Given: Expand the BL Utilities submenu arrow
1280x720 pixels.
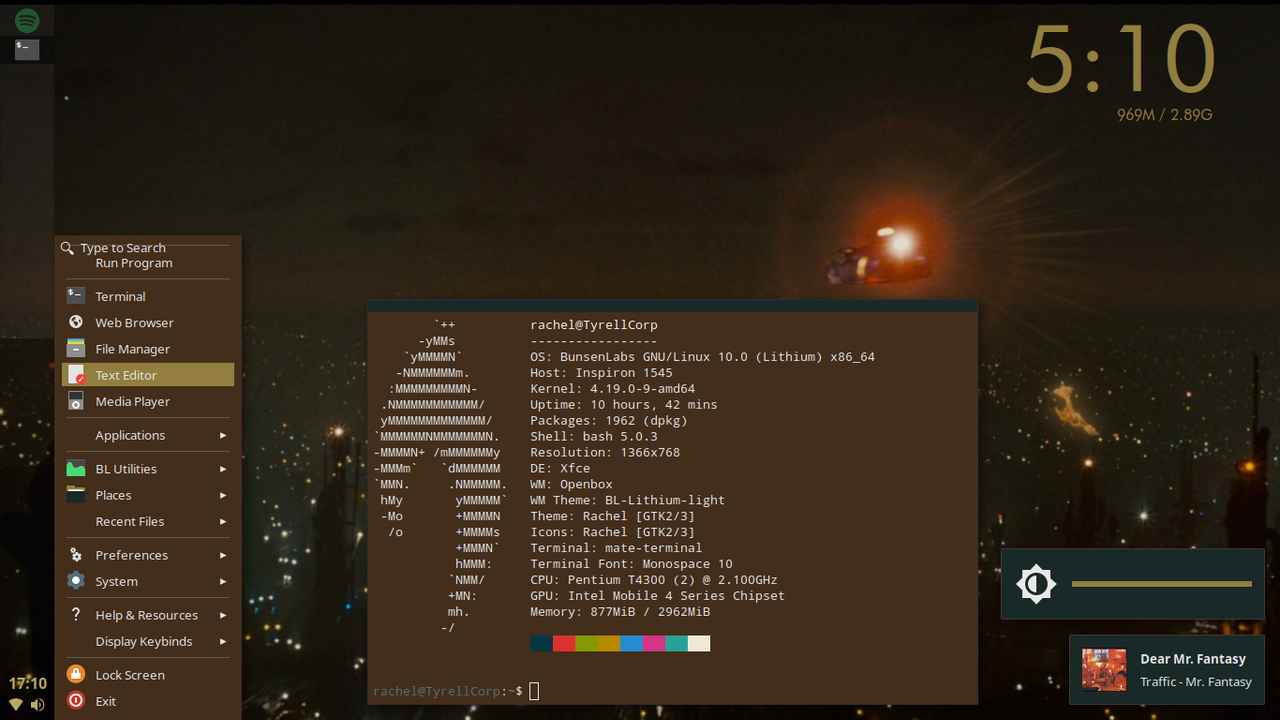Looking at the screenshot, I should (223, 469).
